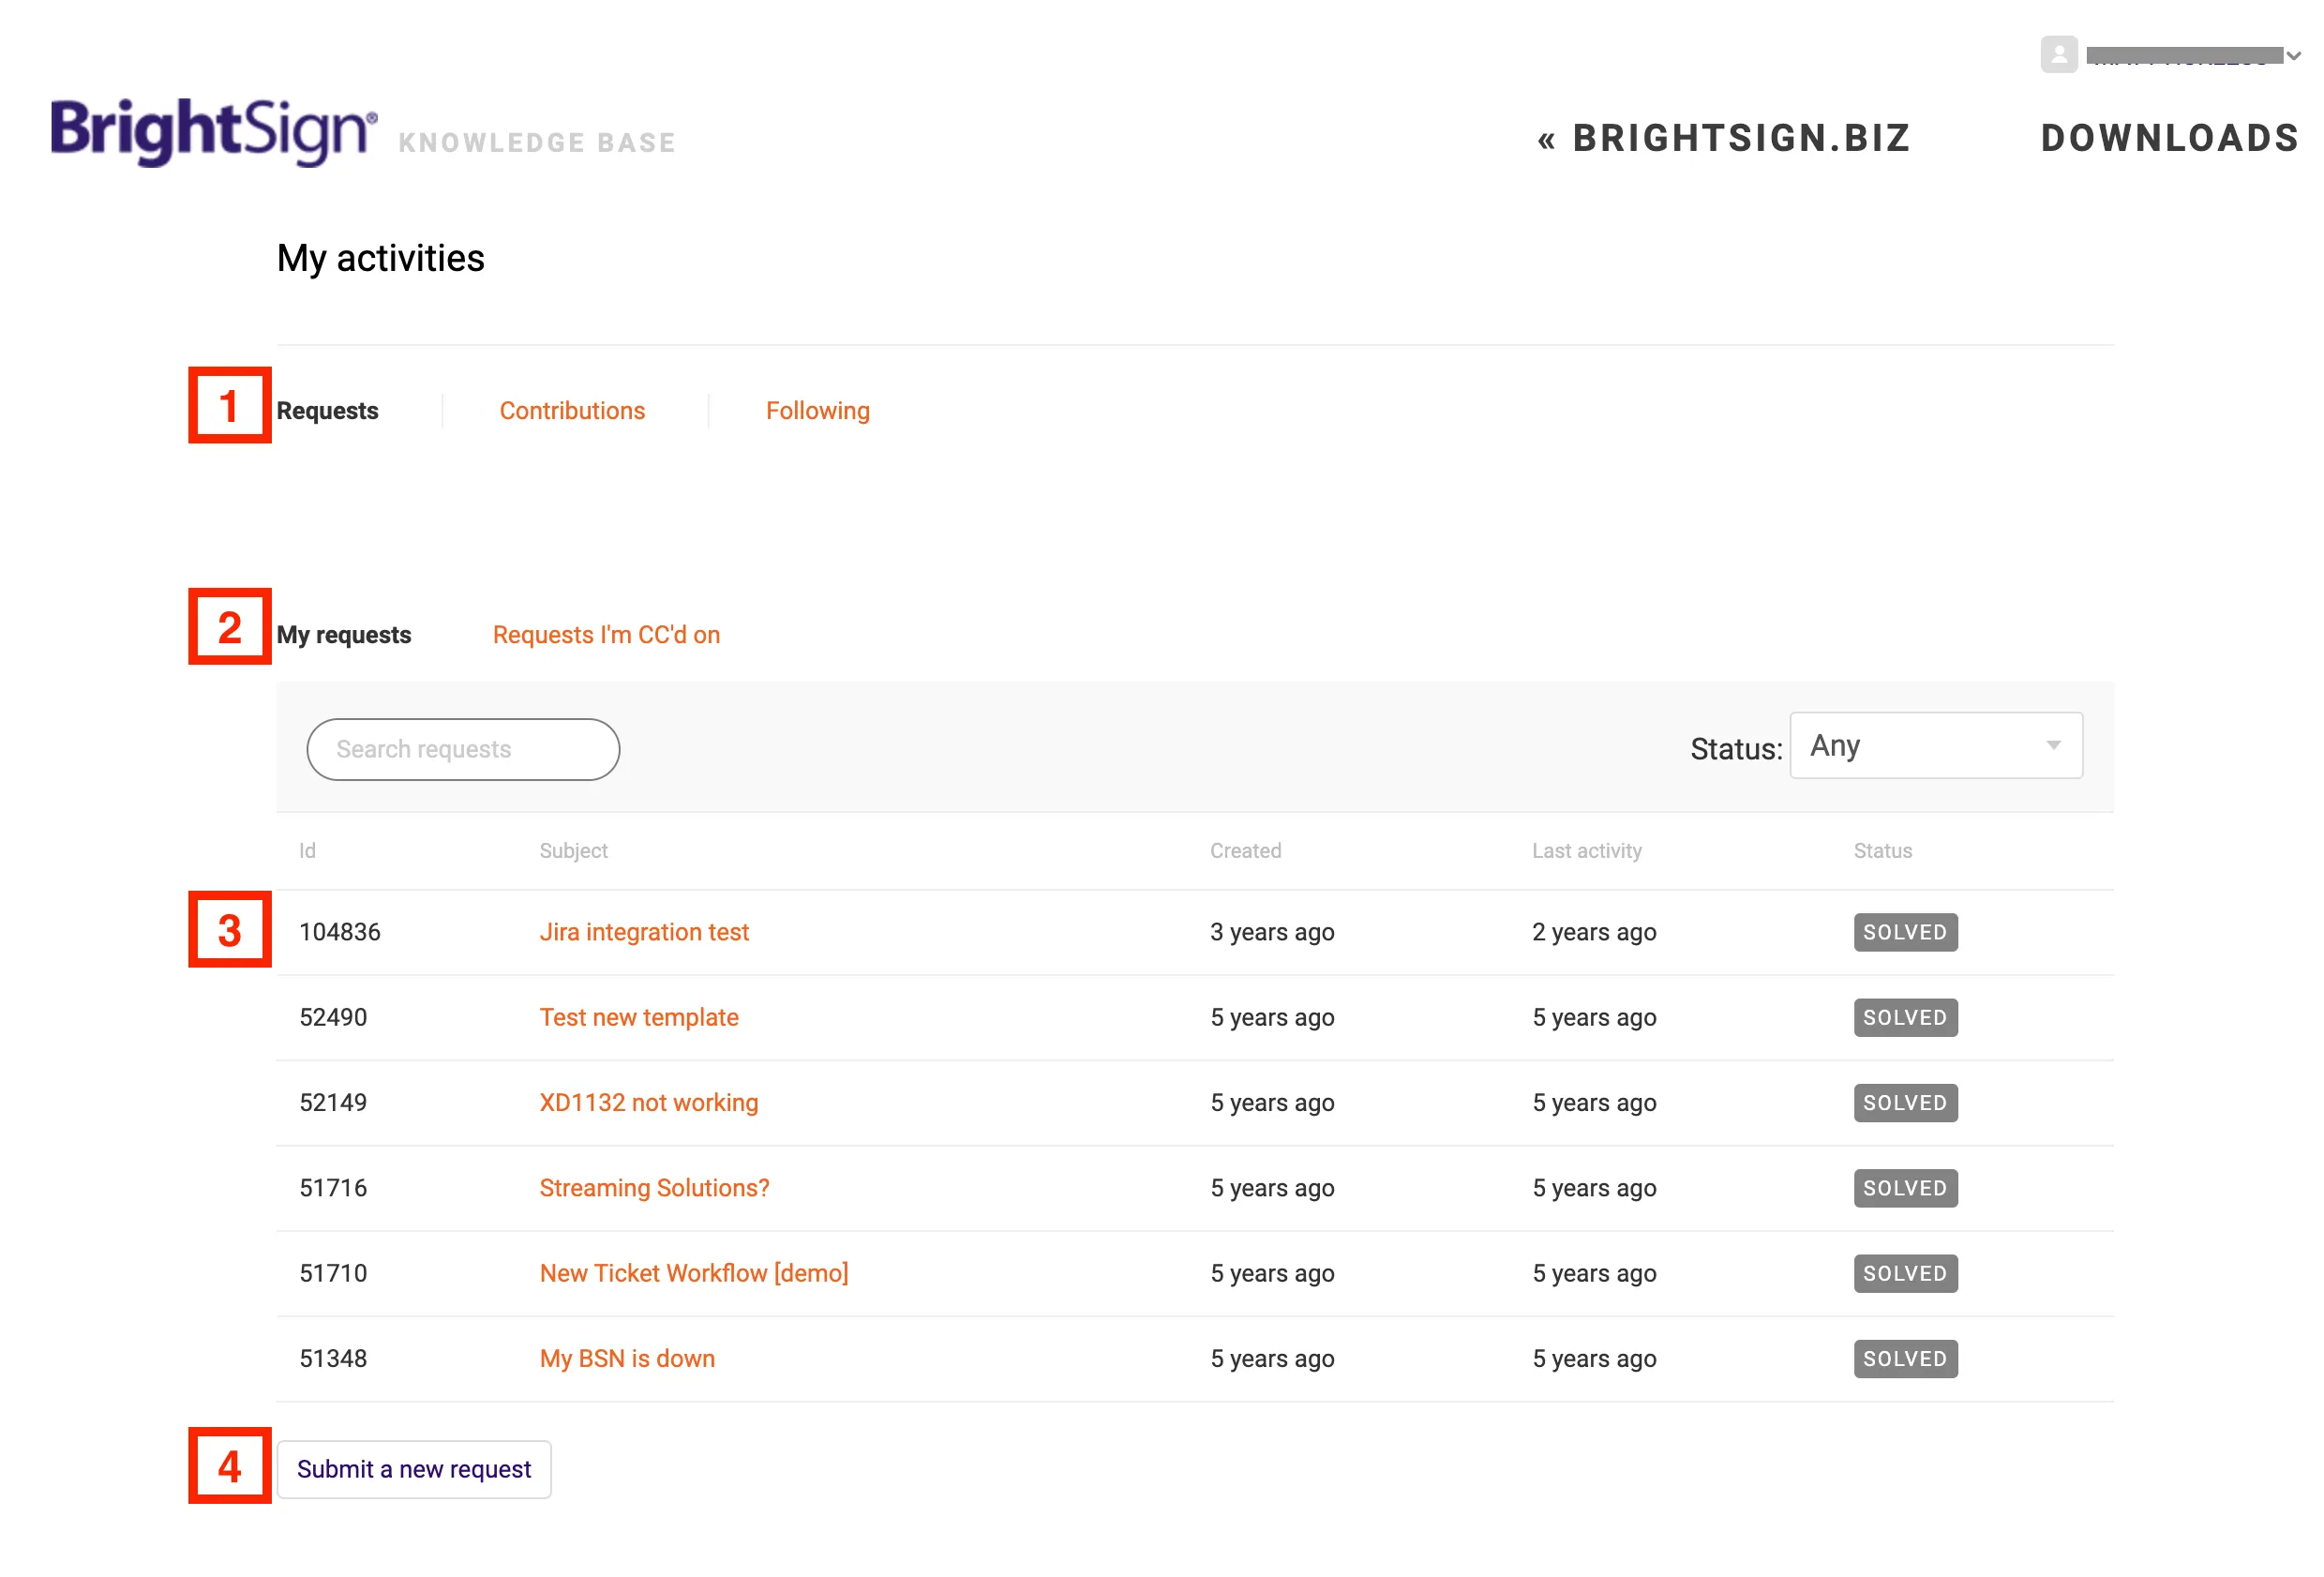Click the Status column header
2324x1577 pixels.
click(1883, 851)
